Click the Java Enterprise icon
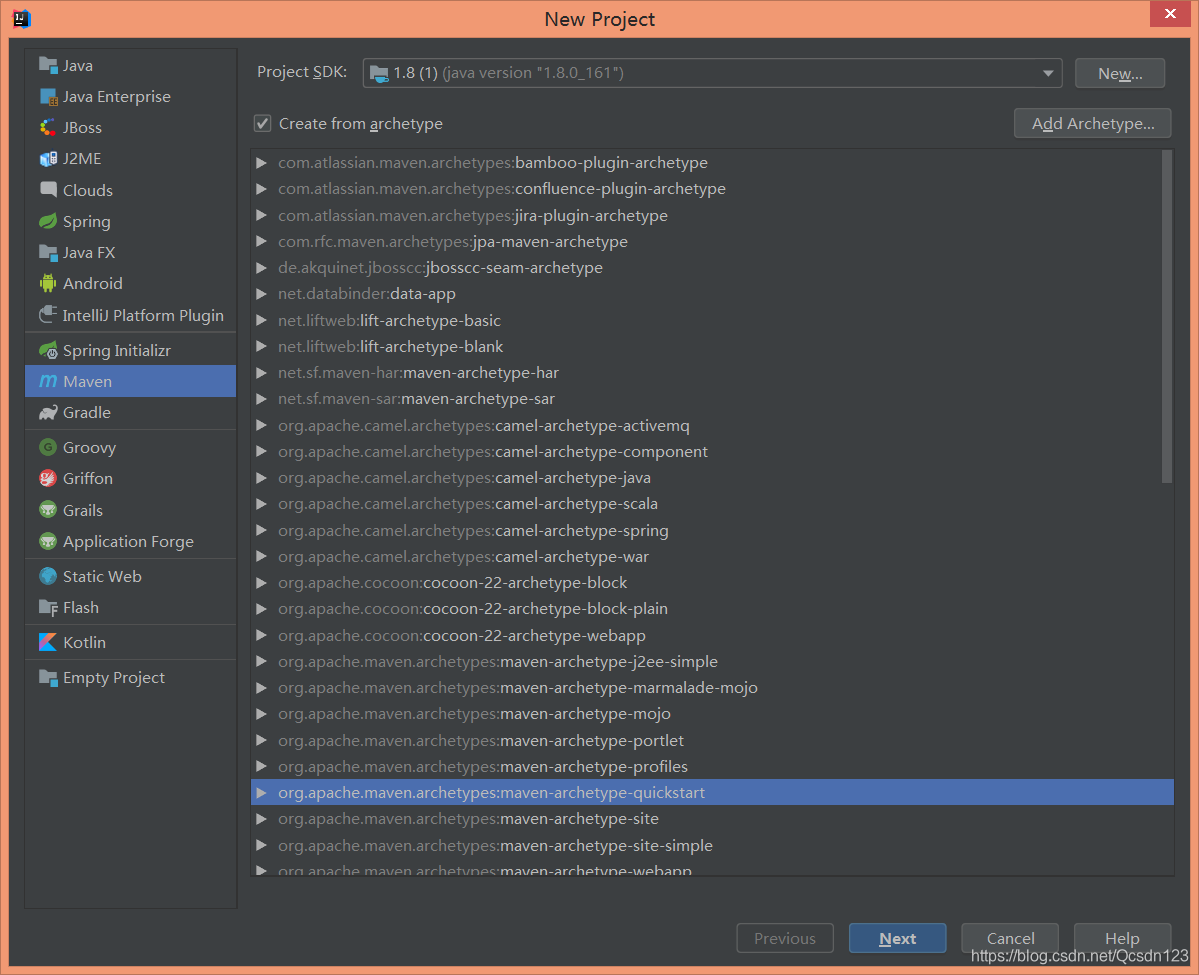Viewport: 1199px width, 975px height. pos(48,97)
